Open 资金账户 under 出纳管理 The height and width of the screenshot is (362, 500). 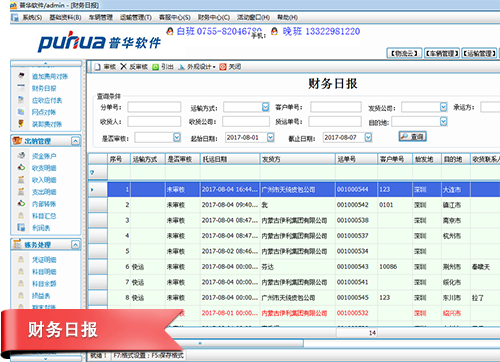[x=44, y=156]
